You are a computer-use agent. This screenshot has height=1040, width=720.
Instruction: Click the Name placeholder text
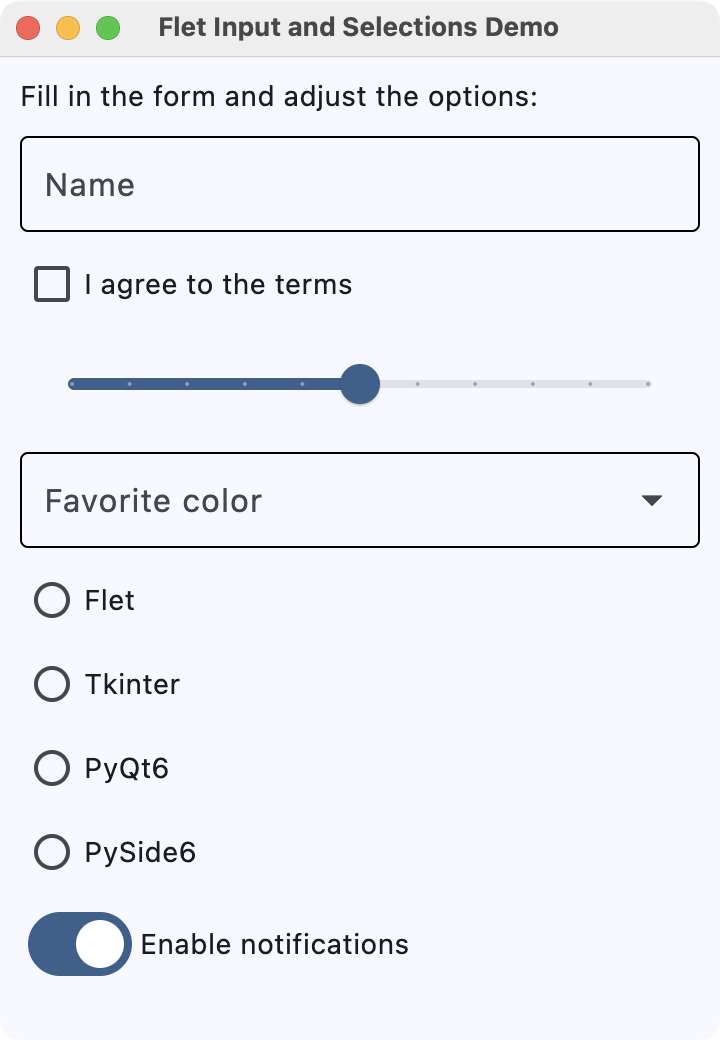90,184
